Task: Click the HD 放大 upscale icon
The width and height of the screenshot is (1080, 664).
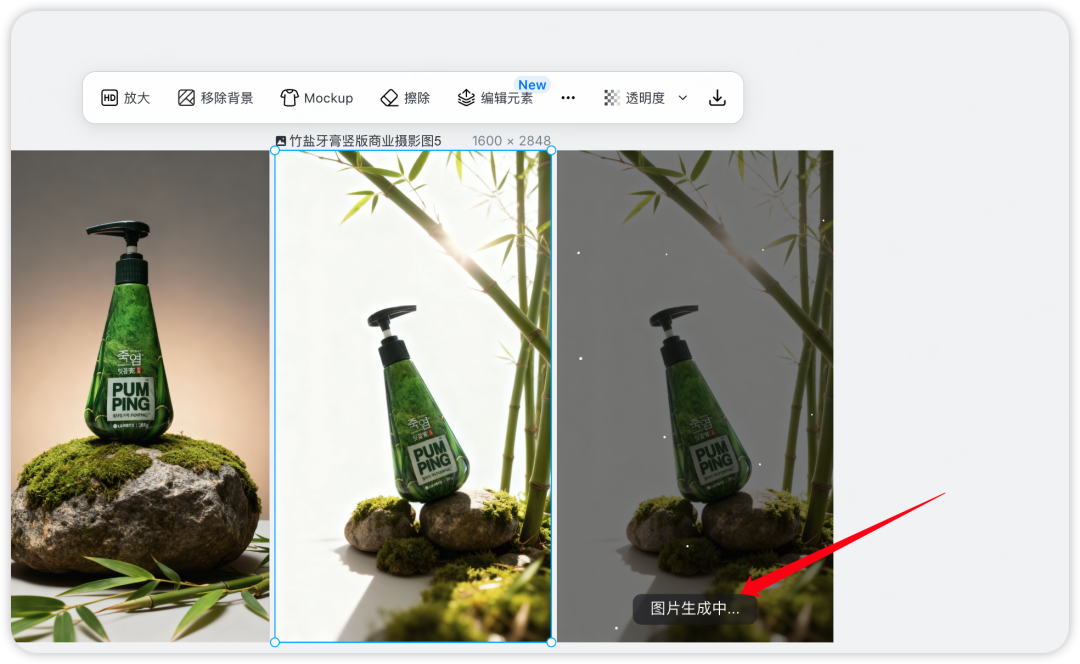Action: [110, 98]
